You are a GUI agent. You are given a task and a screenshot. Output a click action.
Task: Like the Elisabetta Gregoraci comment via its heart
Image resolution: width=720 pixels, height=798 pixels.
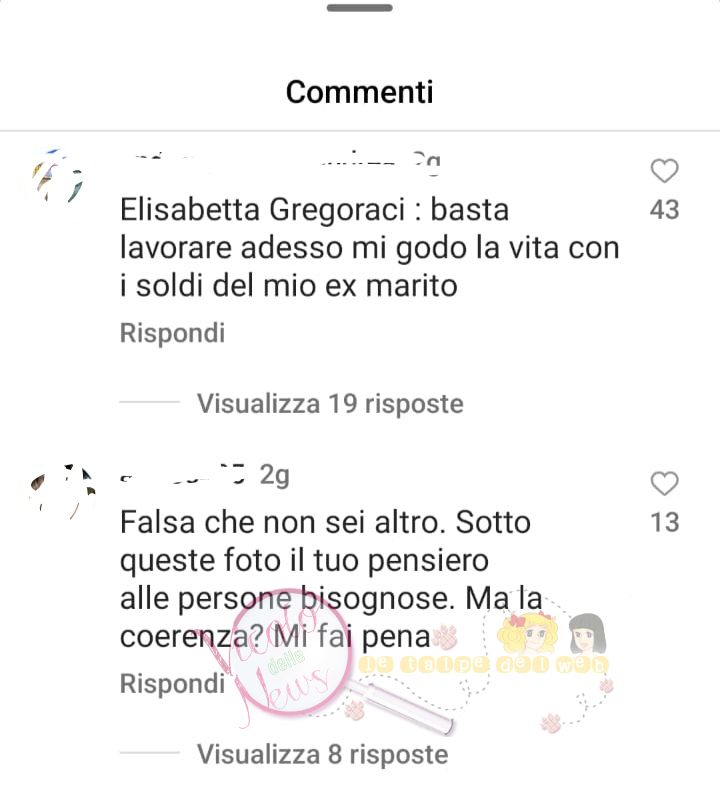(x=665, y=170)
